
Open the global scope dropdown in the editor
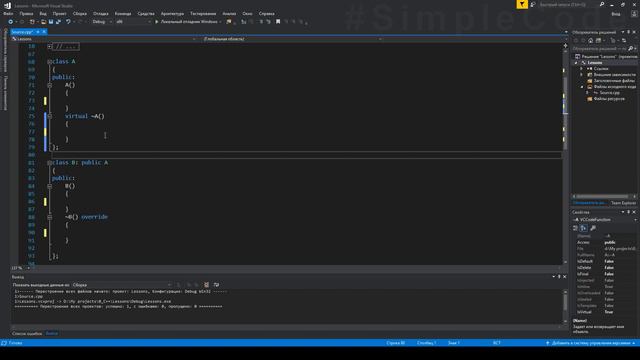(x=292, y=39)
